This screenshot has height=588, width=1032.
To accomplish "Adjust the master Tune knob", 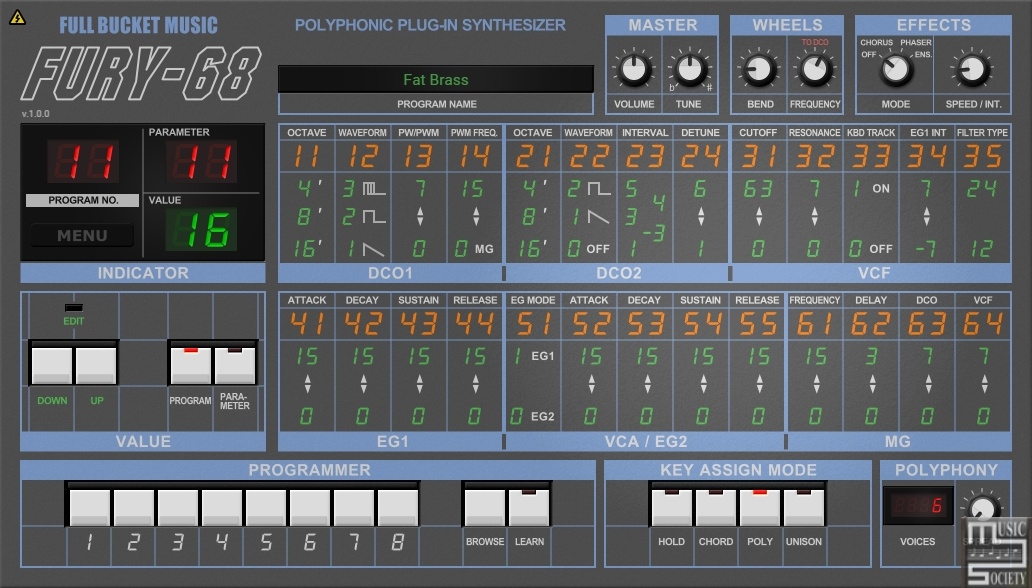I will pyautogui.click(x=689, y=69).
